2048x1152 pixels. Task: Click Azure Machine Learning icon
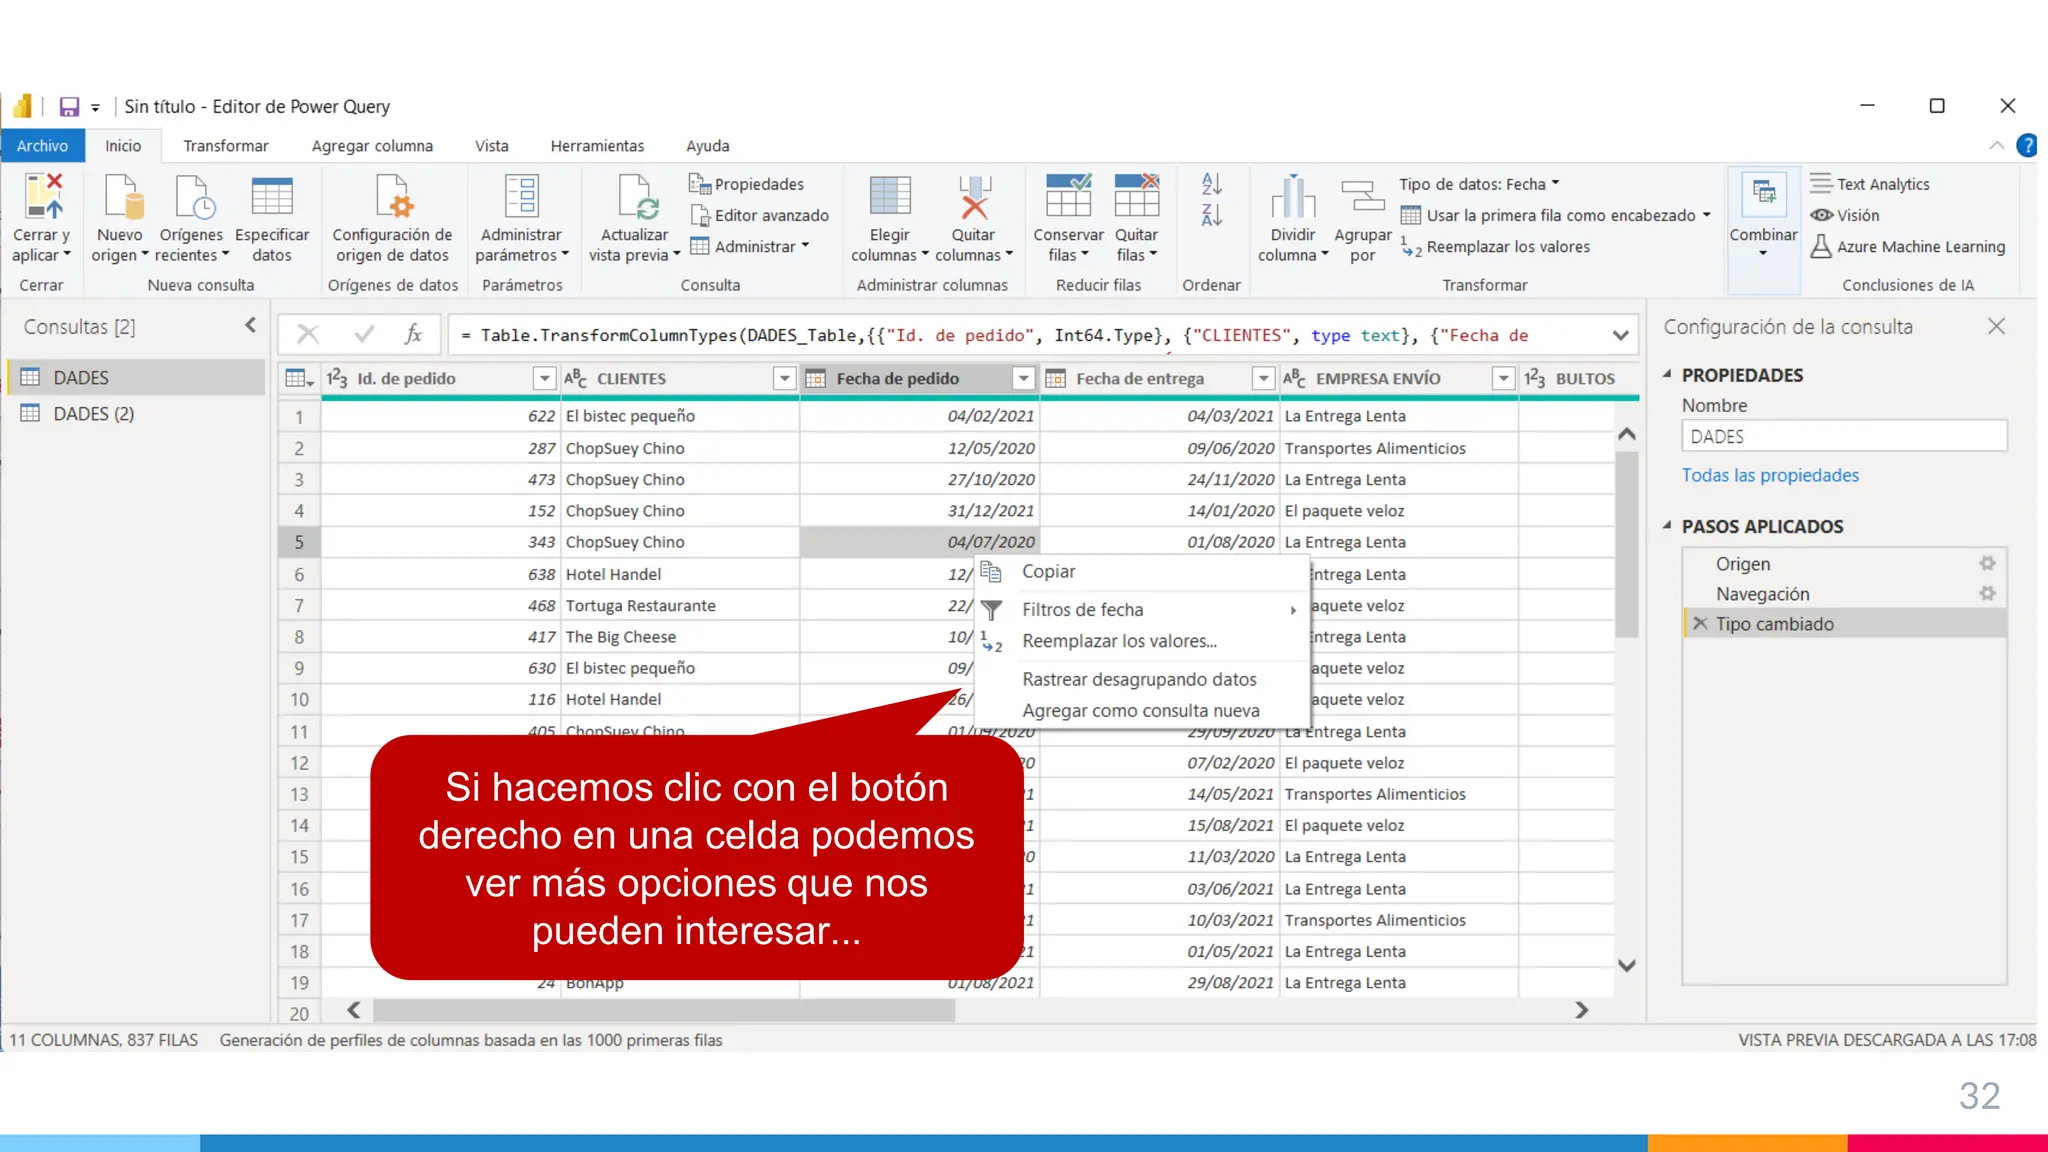point(1821,246)
